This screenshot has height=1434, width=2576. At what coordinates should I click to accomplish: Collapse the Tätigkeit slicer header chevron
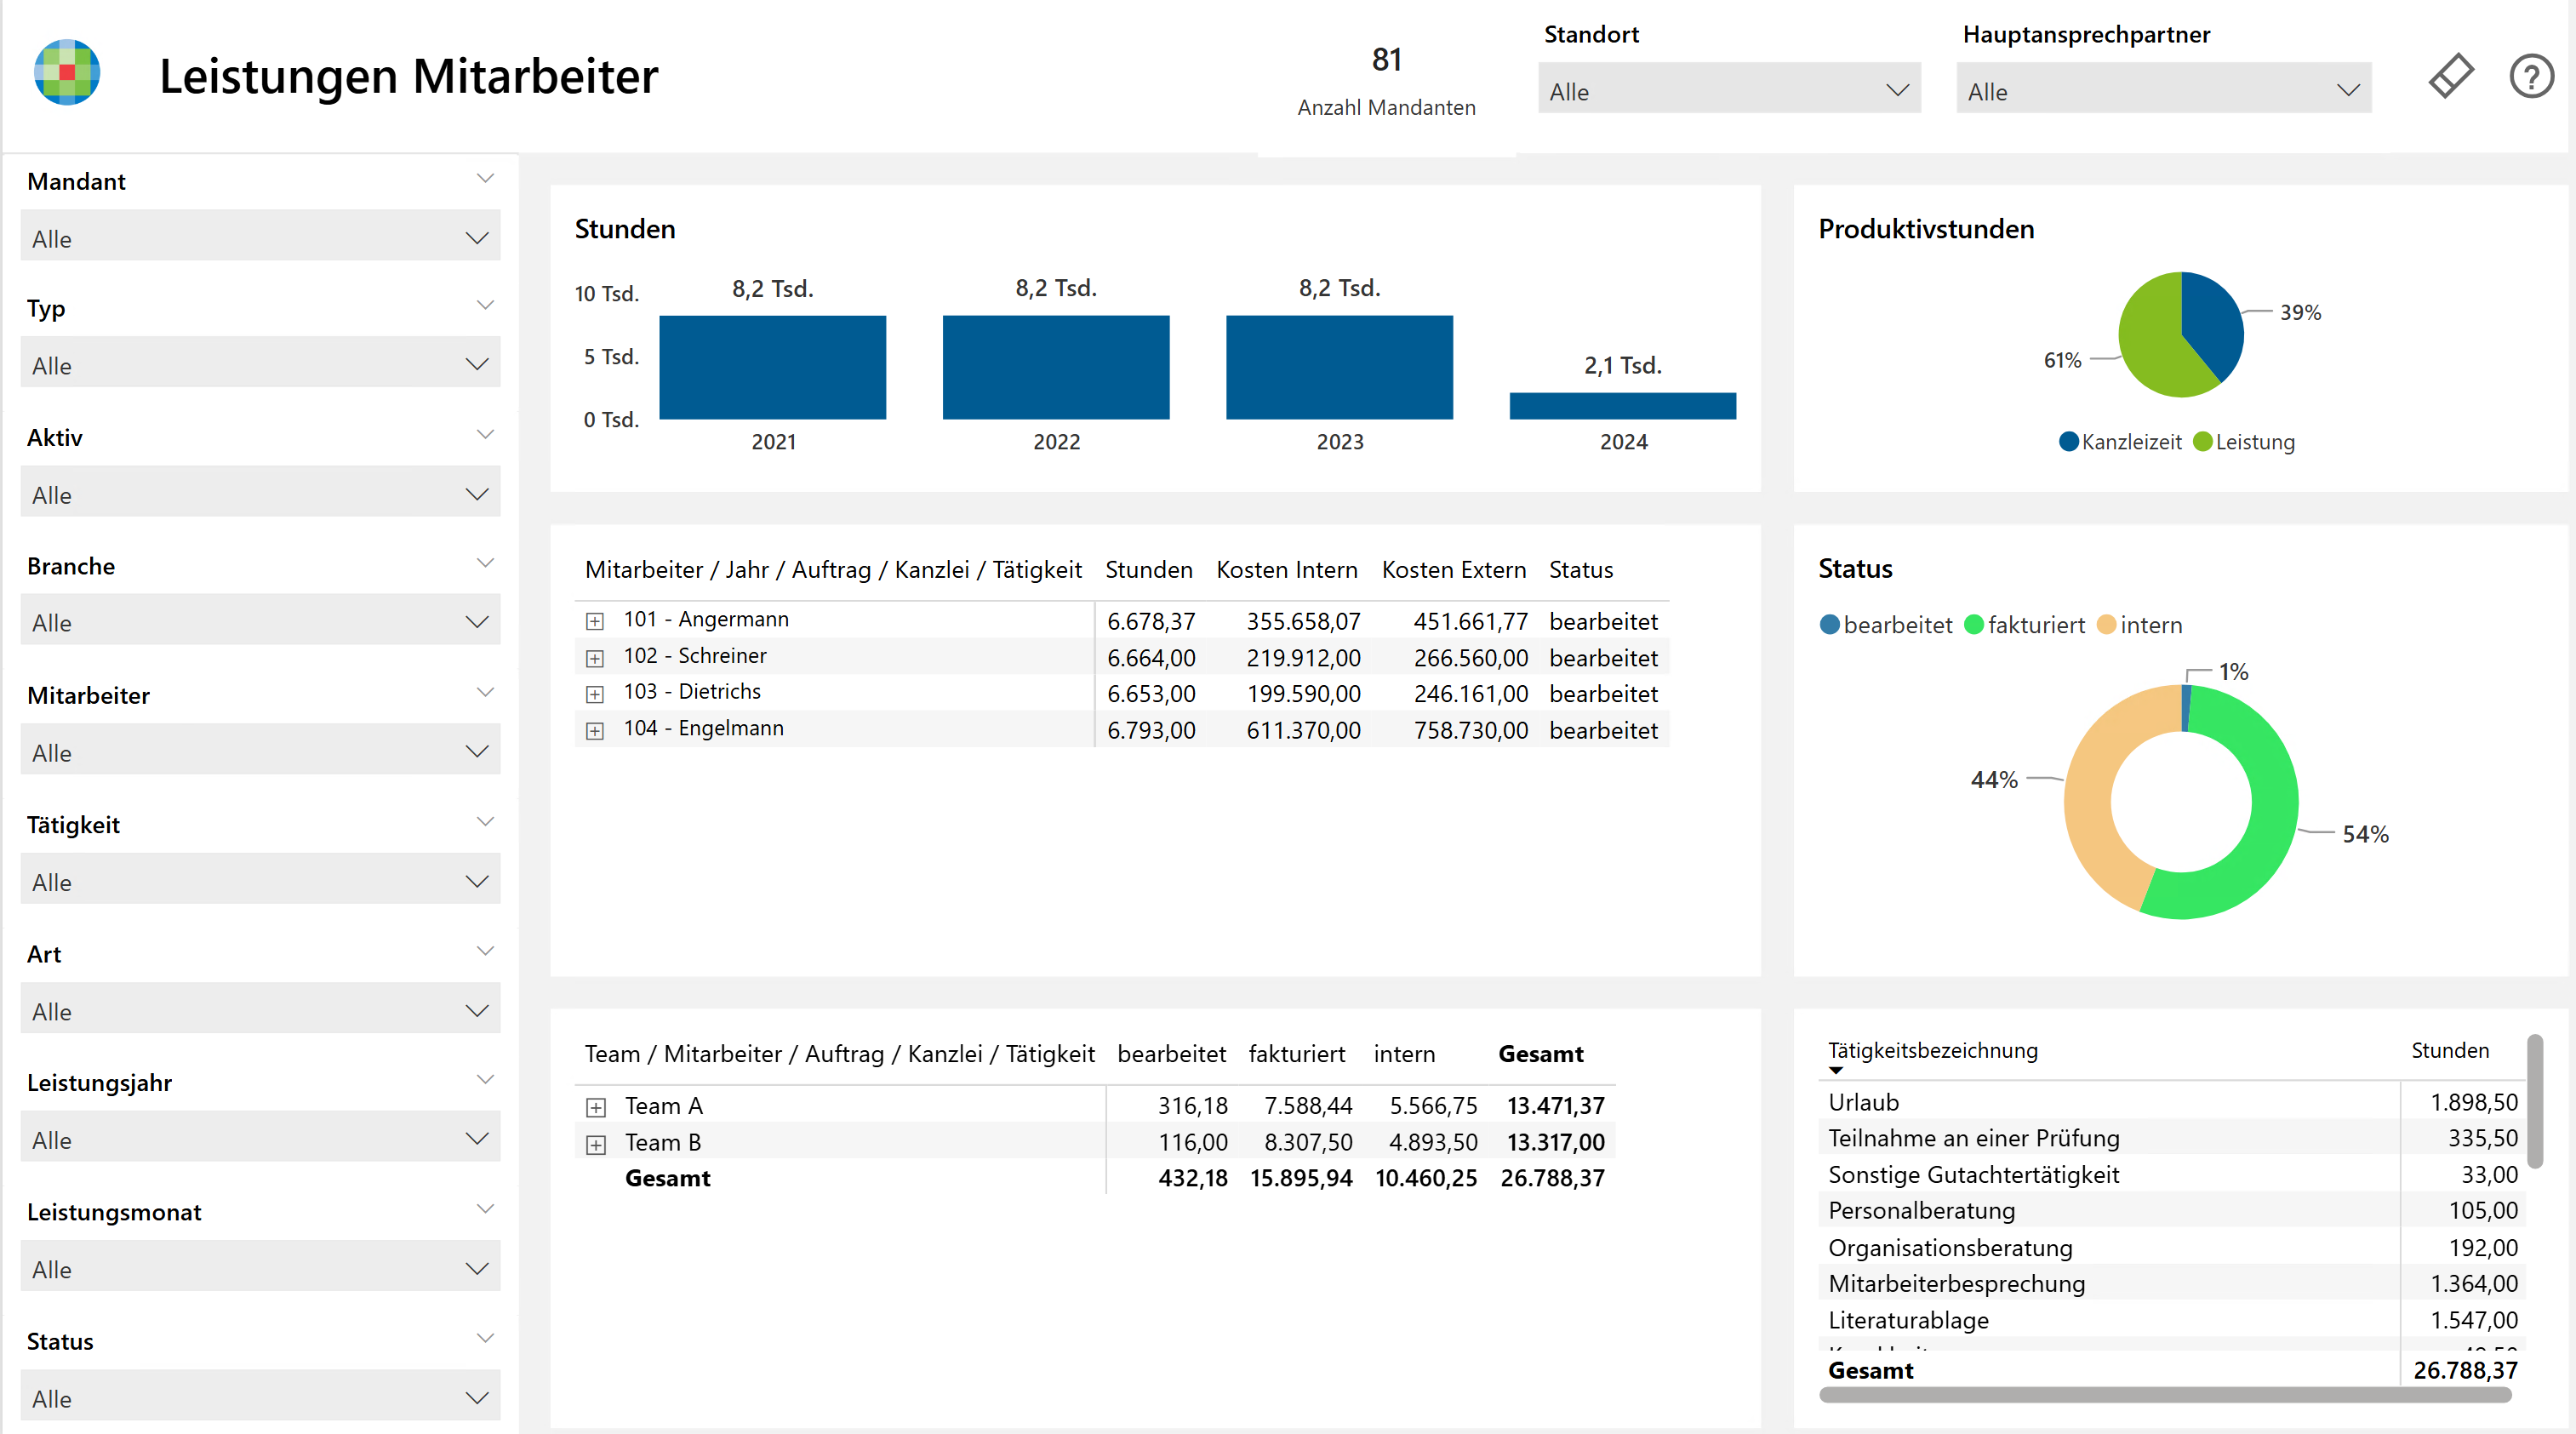[485, 822]
